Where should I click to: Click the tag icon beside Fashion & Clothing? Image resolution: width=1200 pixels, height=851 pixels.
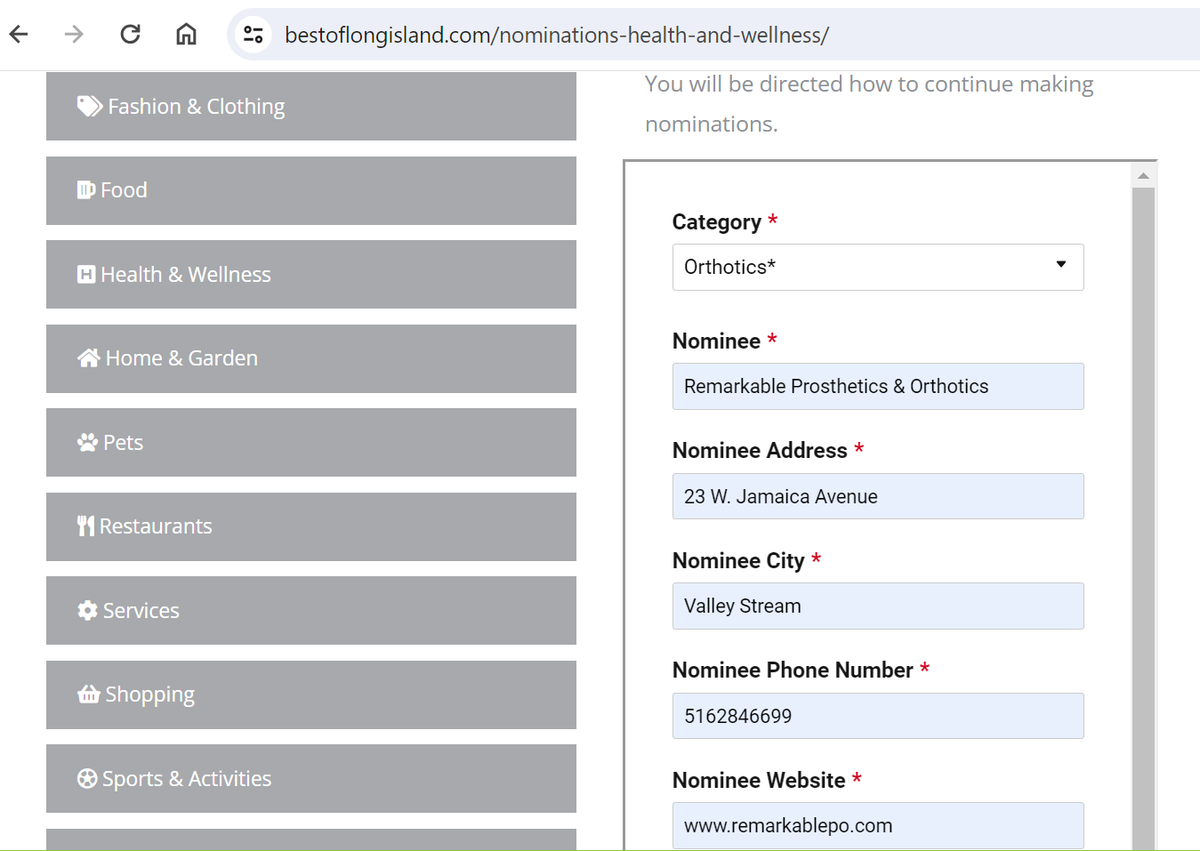point(89,106)
